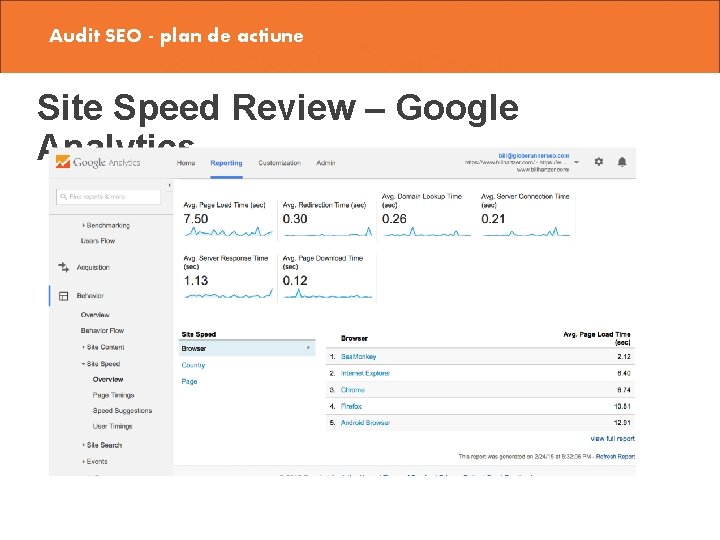Viewport: 720px width, 540px height.
Task: Click the Page Download Time sparkline
Action: pyautogui.click(x=328, y=294)
